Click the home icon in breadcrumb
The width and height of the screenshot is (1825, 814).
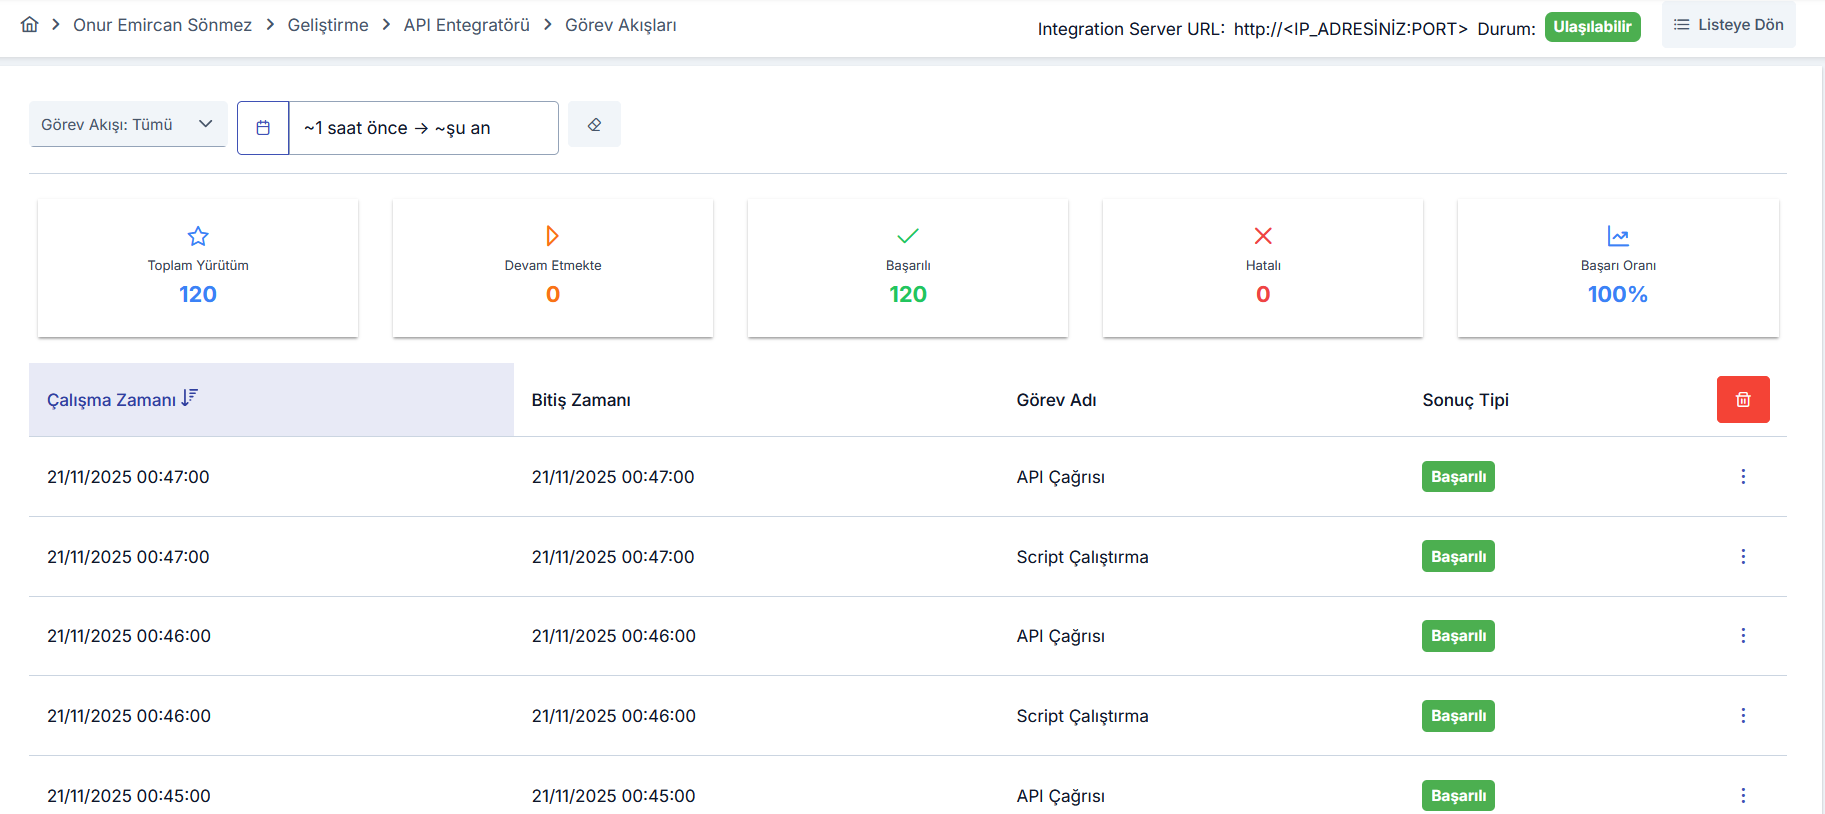30,25
